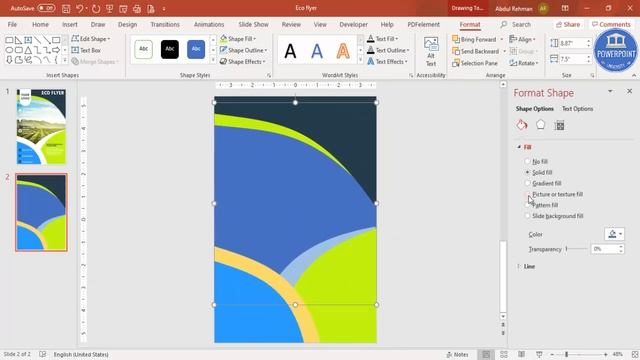Select the Fill & Line bucket icon

click(x=522, y=125)
